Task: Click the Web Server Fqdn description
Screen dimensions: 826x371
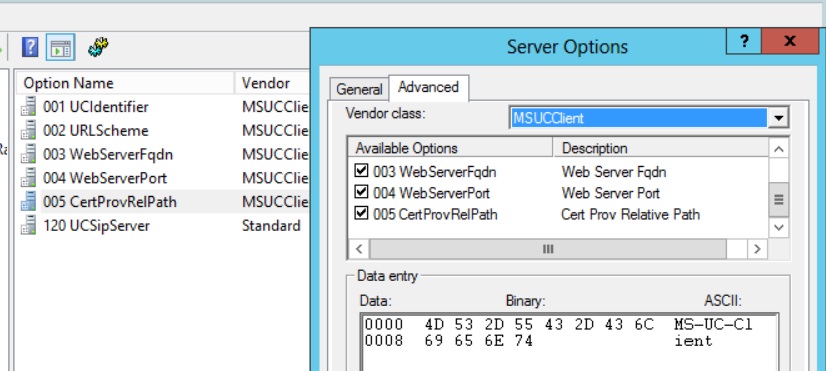Action: [614, 172]
